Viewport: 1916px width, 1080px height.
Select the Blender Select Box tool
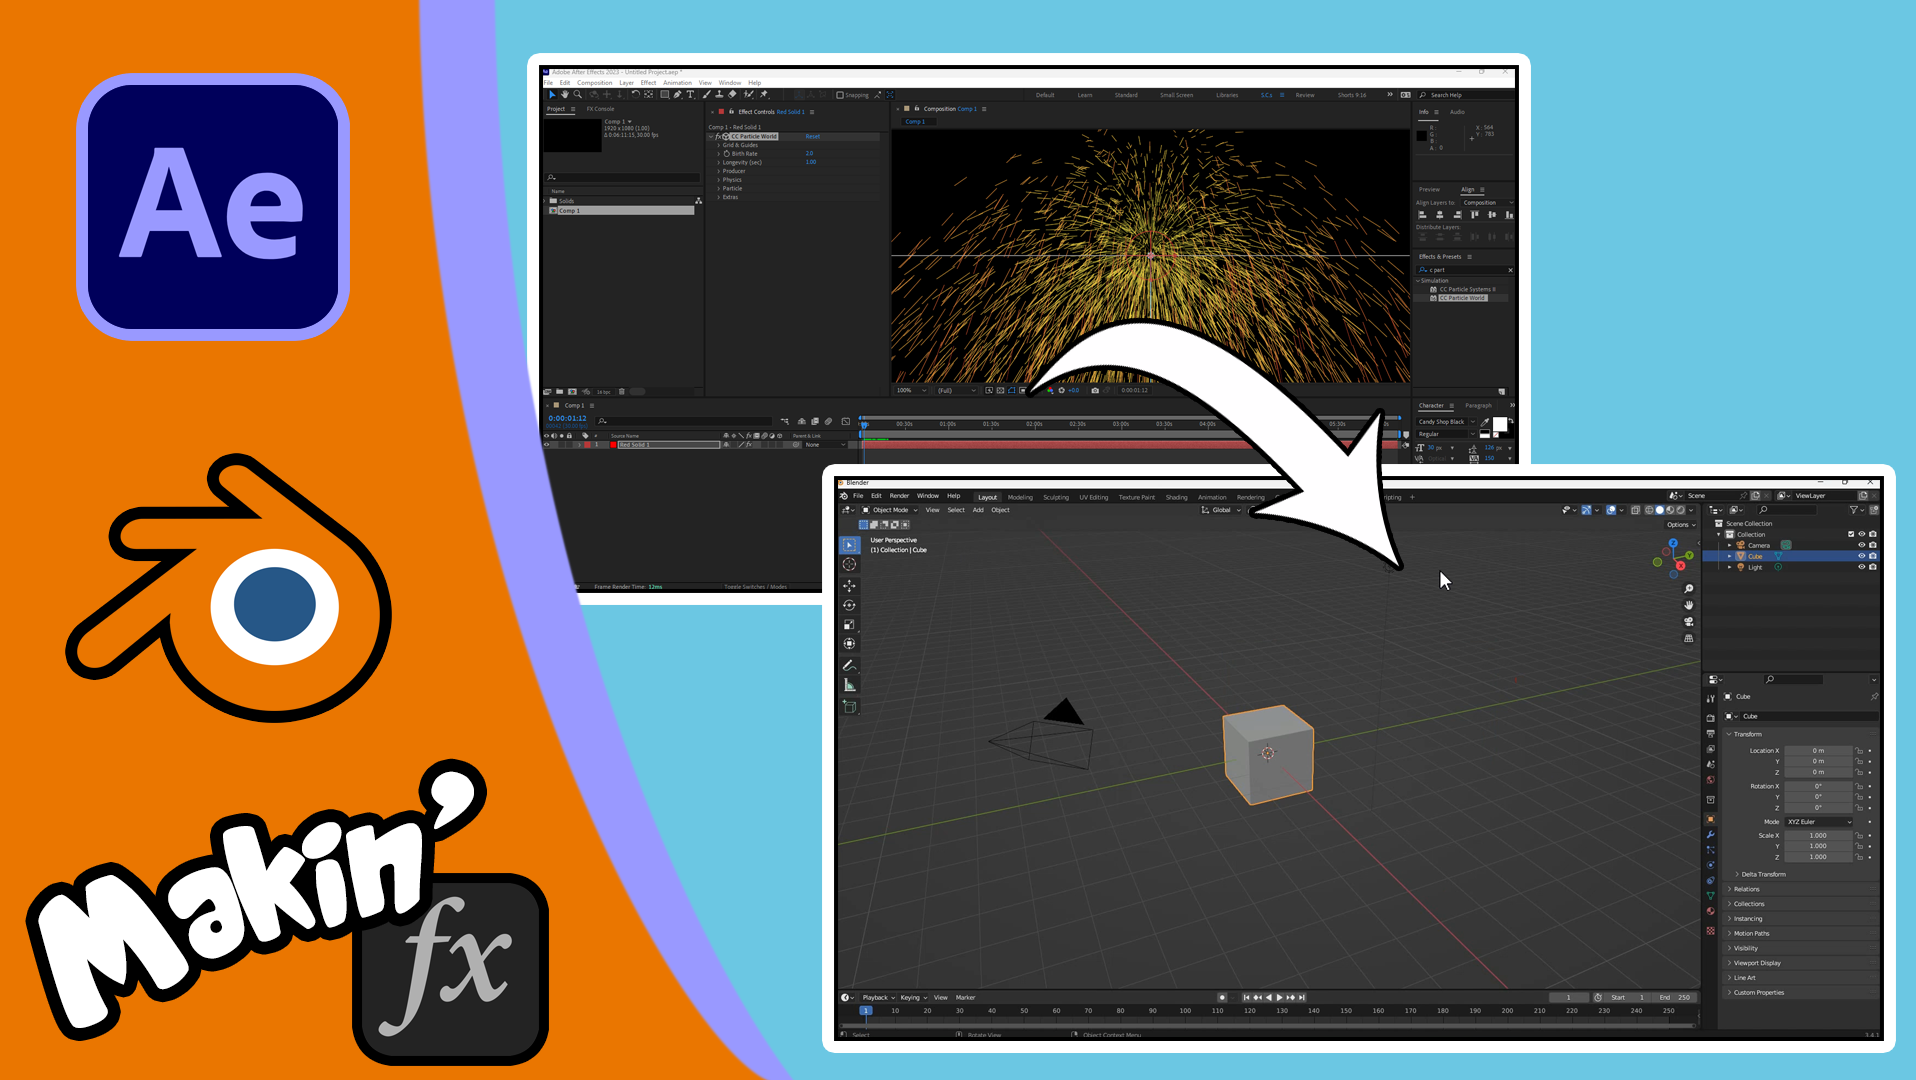(x=849, y=546)
